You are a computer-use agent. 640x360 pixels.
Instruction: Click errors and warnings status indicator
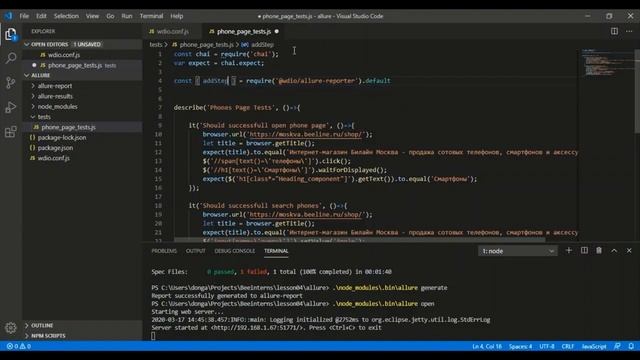18,347
